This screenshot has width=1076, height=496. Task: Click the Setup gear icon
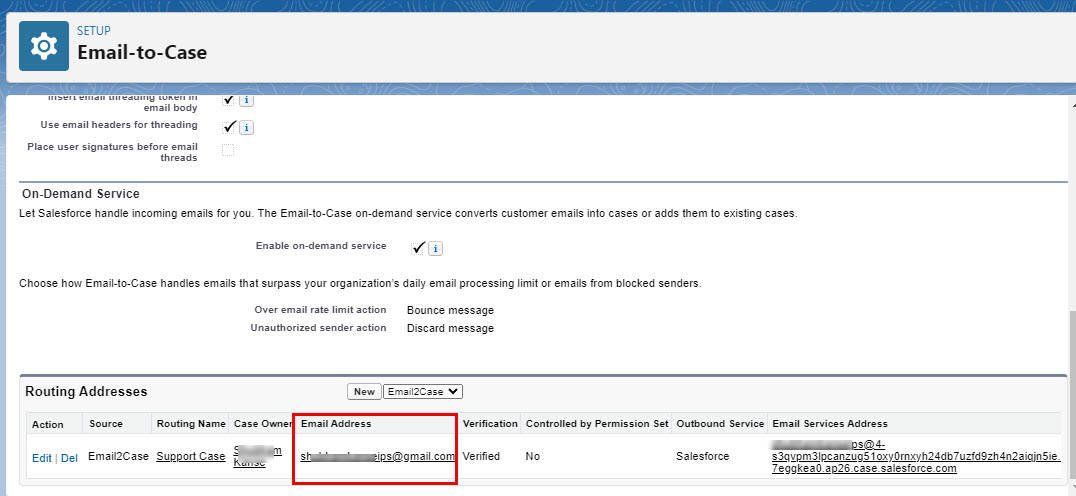coord(44,46)
